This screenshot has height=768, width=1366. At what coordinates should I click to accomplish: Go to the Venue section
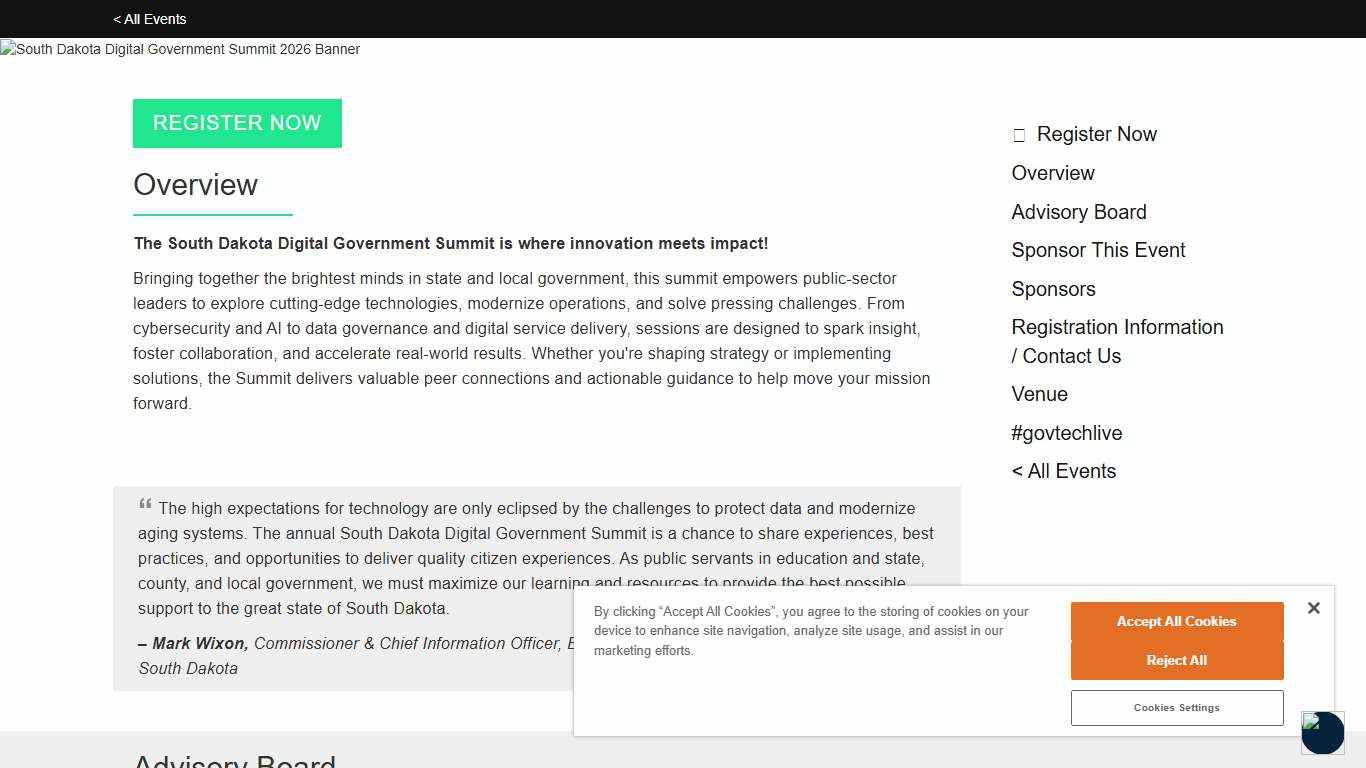click(x=1039, y=394)
